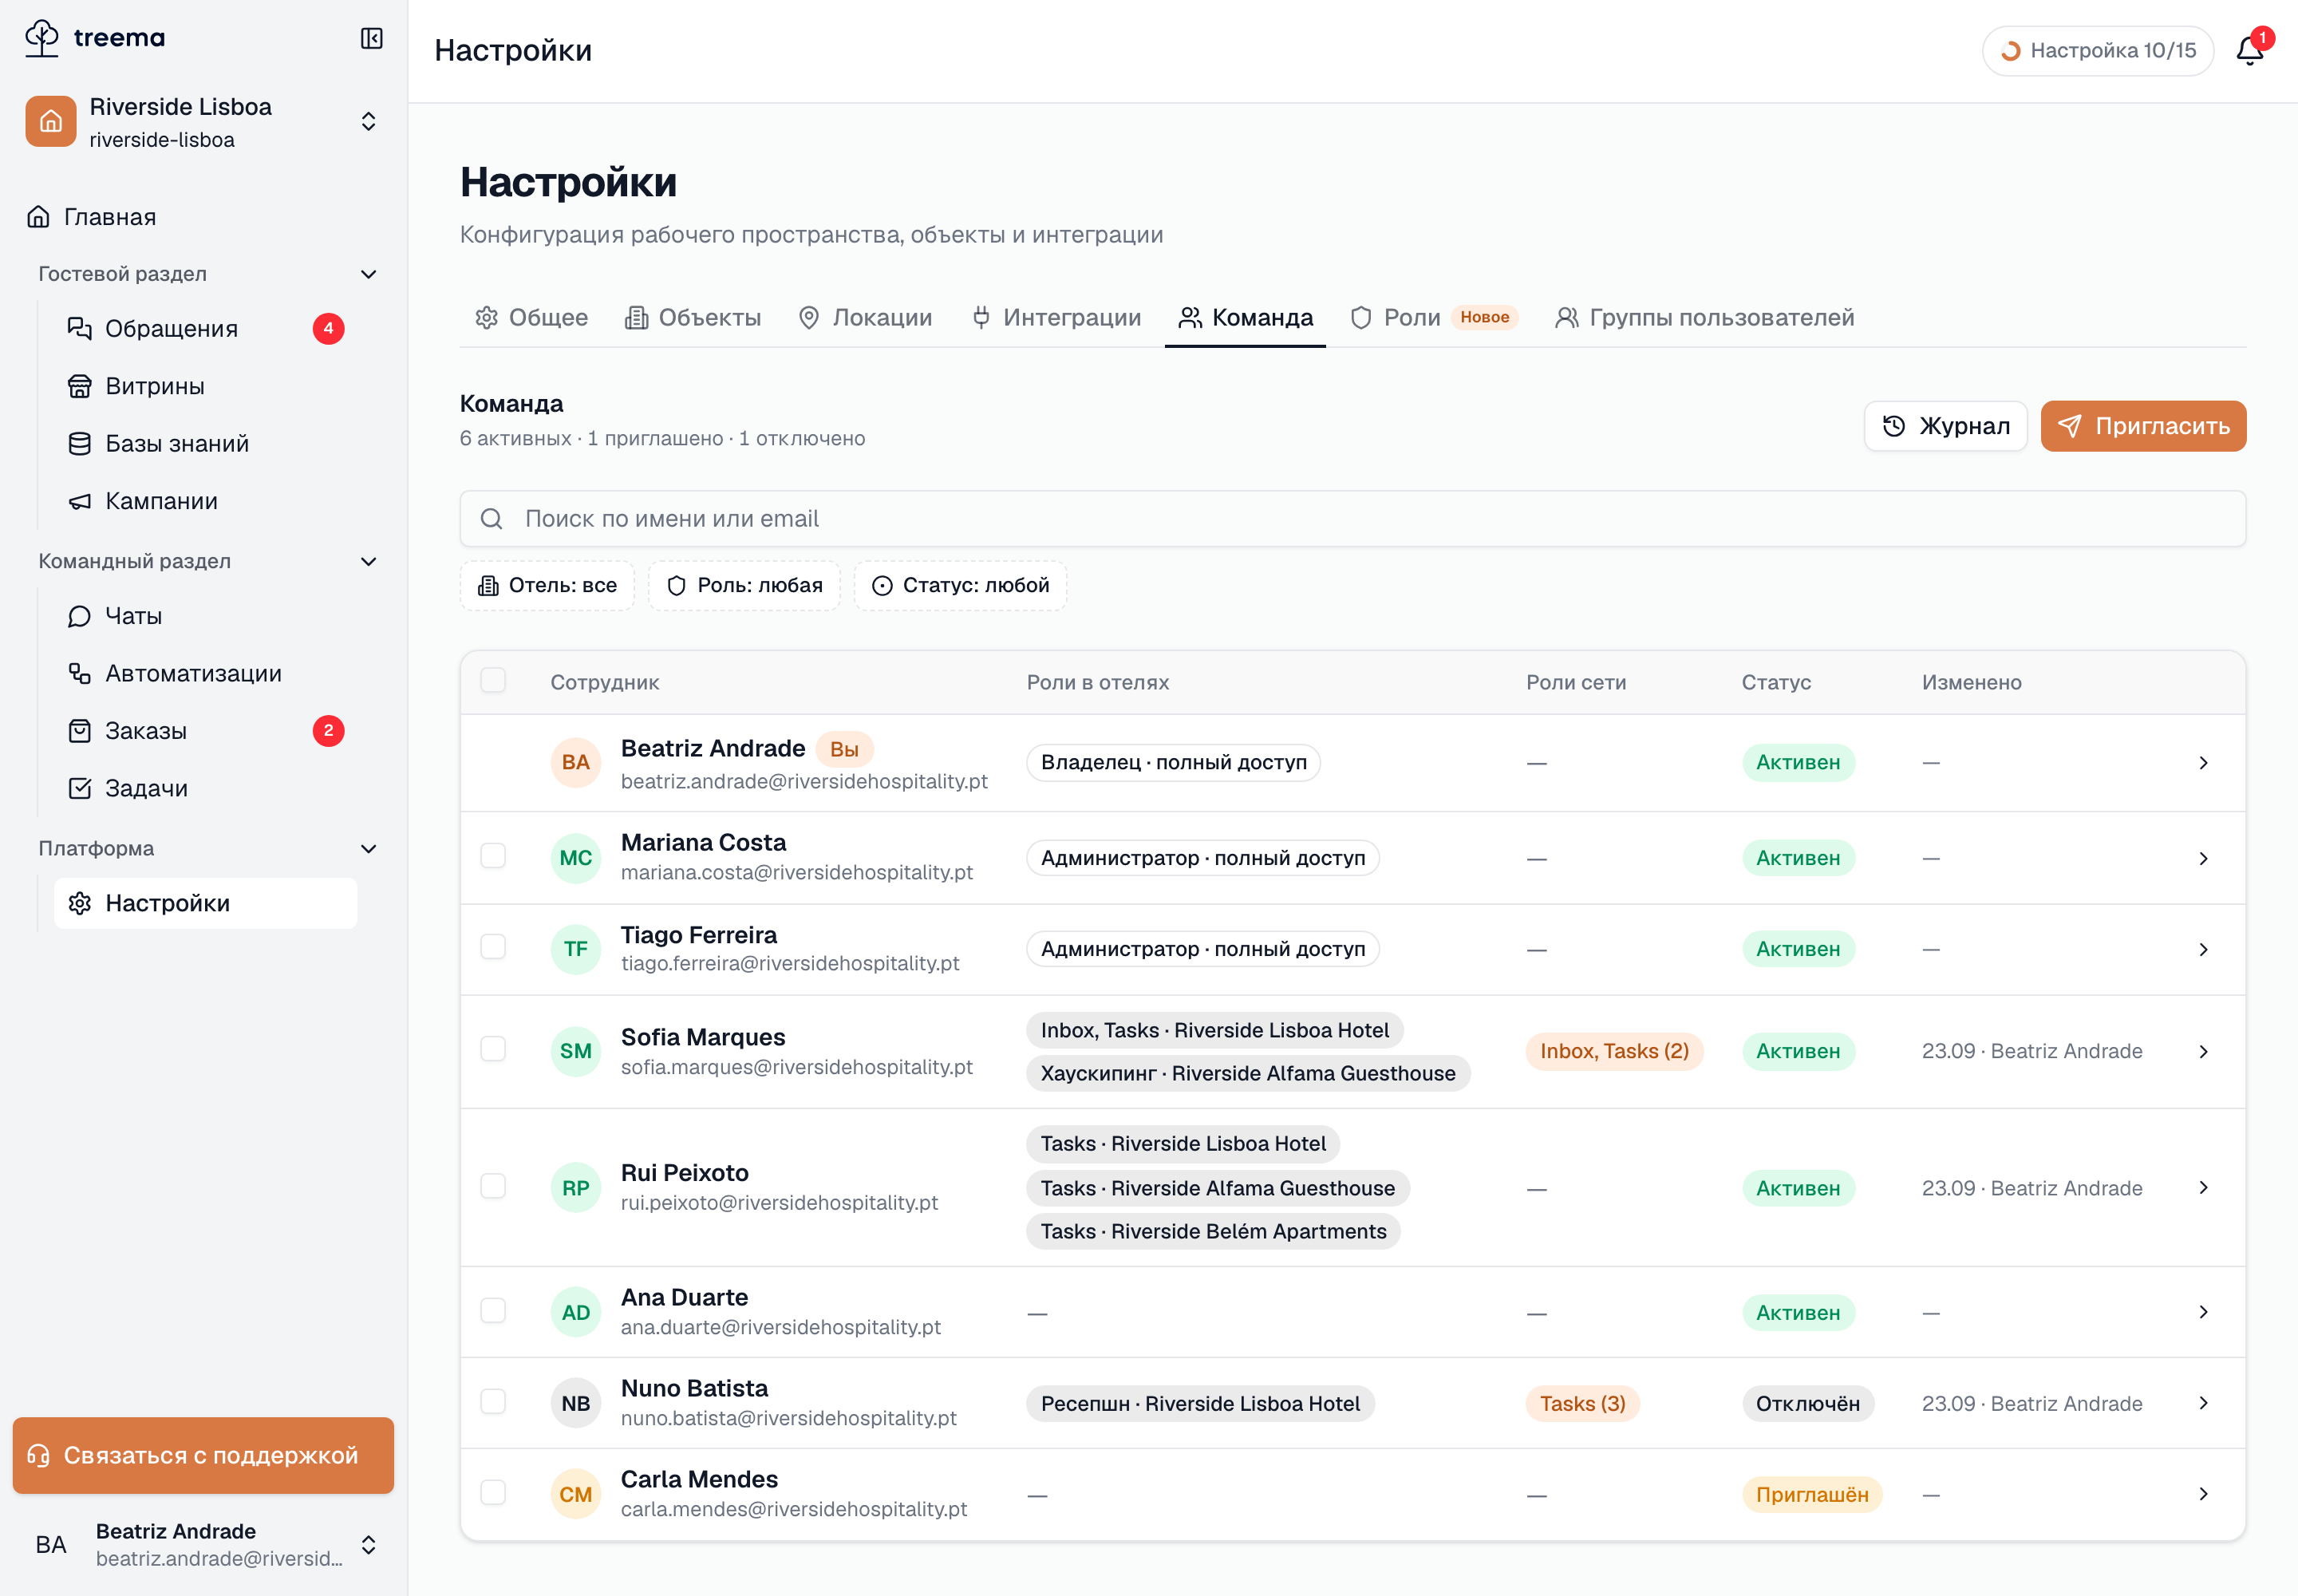Select the Carla Mendes row checkbox
Screen dimensions: 2298x1596
[x=493, y=1494]
